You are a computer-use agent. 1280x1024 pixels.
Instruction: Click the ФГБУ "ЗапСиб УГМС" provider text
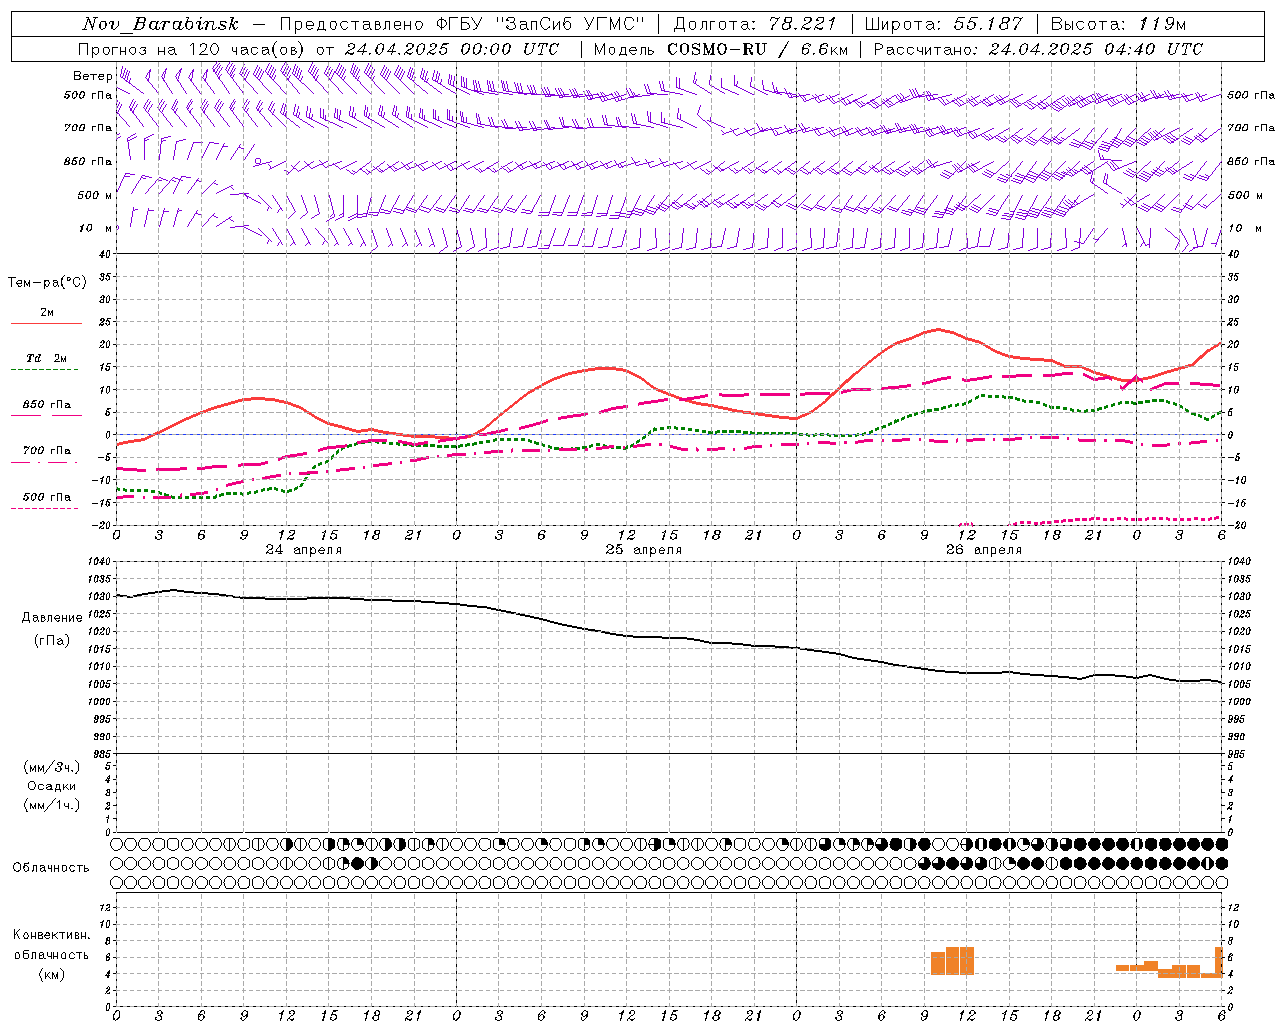click(x=540, y=24)
